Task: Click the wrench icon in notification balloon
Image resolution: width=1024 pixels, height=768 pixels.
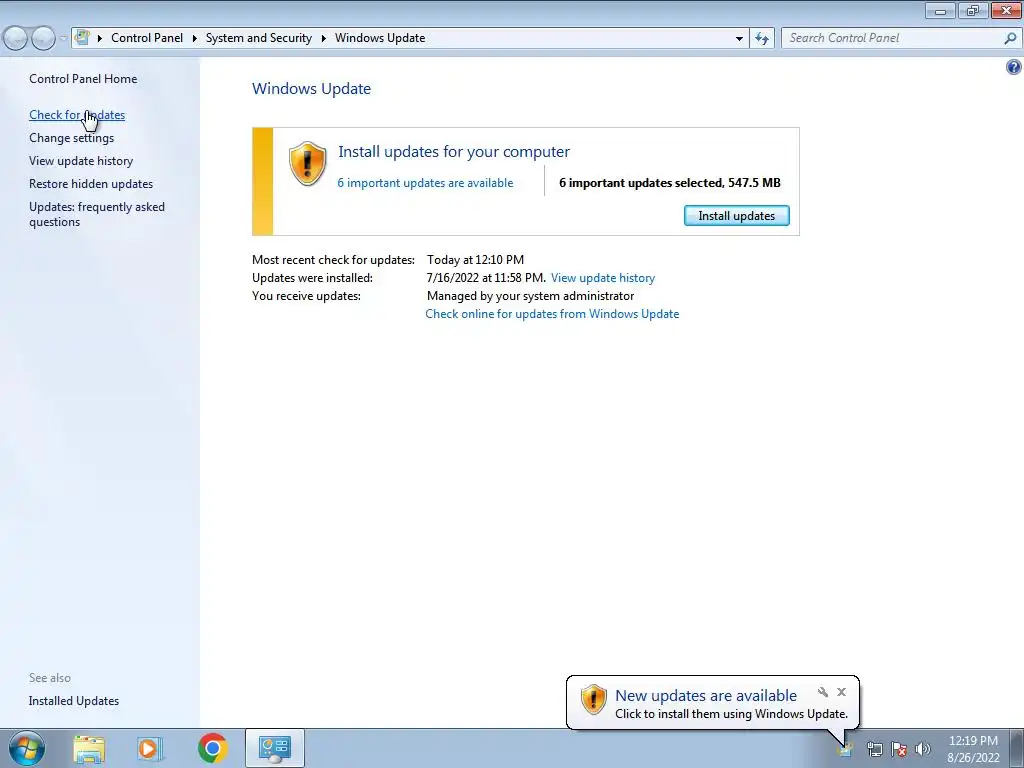Action: [x=823, y=692]
